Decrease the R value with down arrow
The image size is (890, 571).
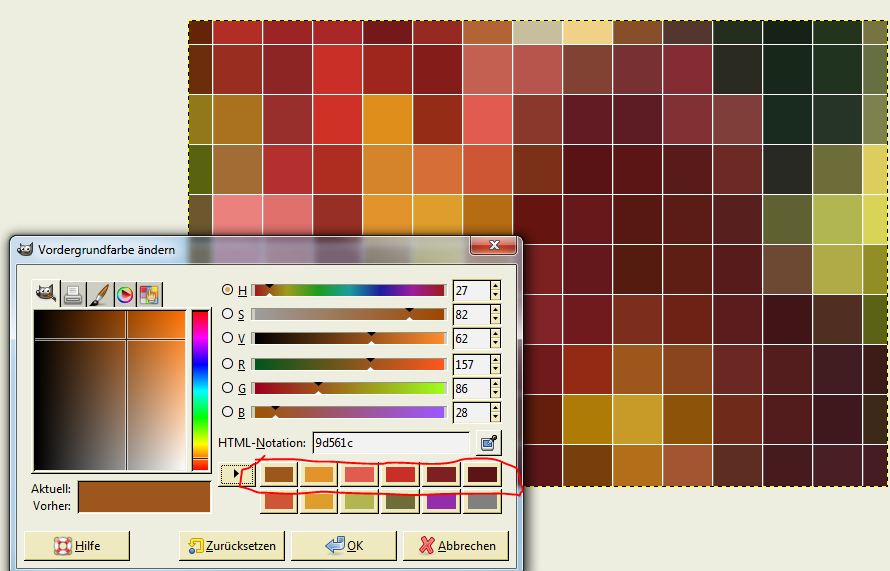coord(496,369)
